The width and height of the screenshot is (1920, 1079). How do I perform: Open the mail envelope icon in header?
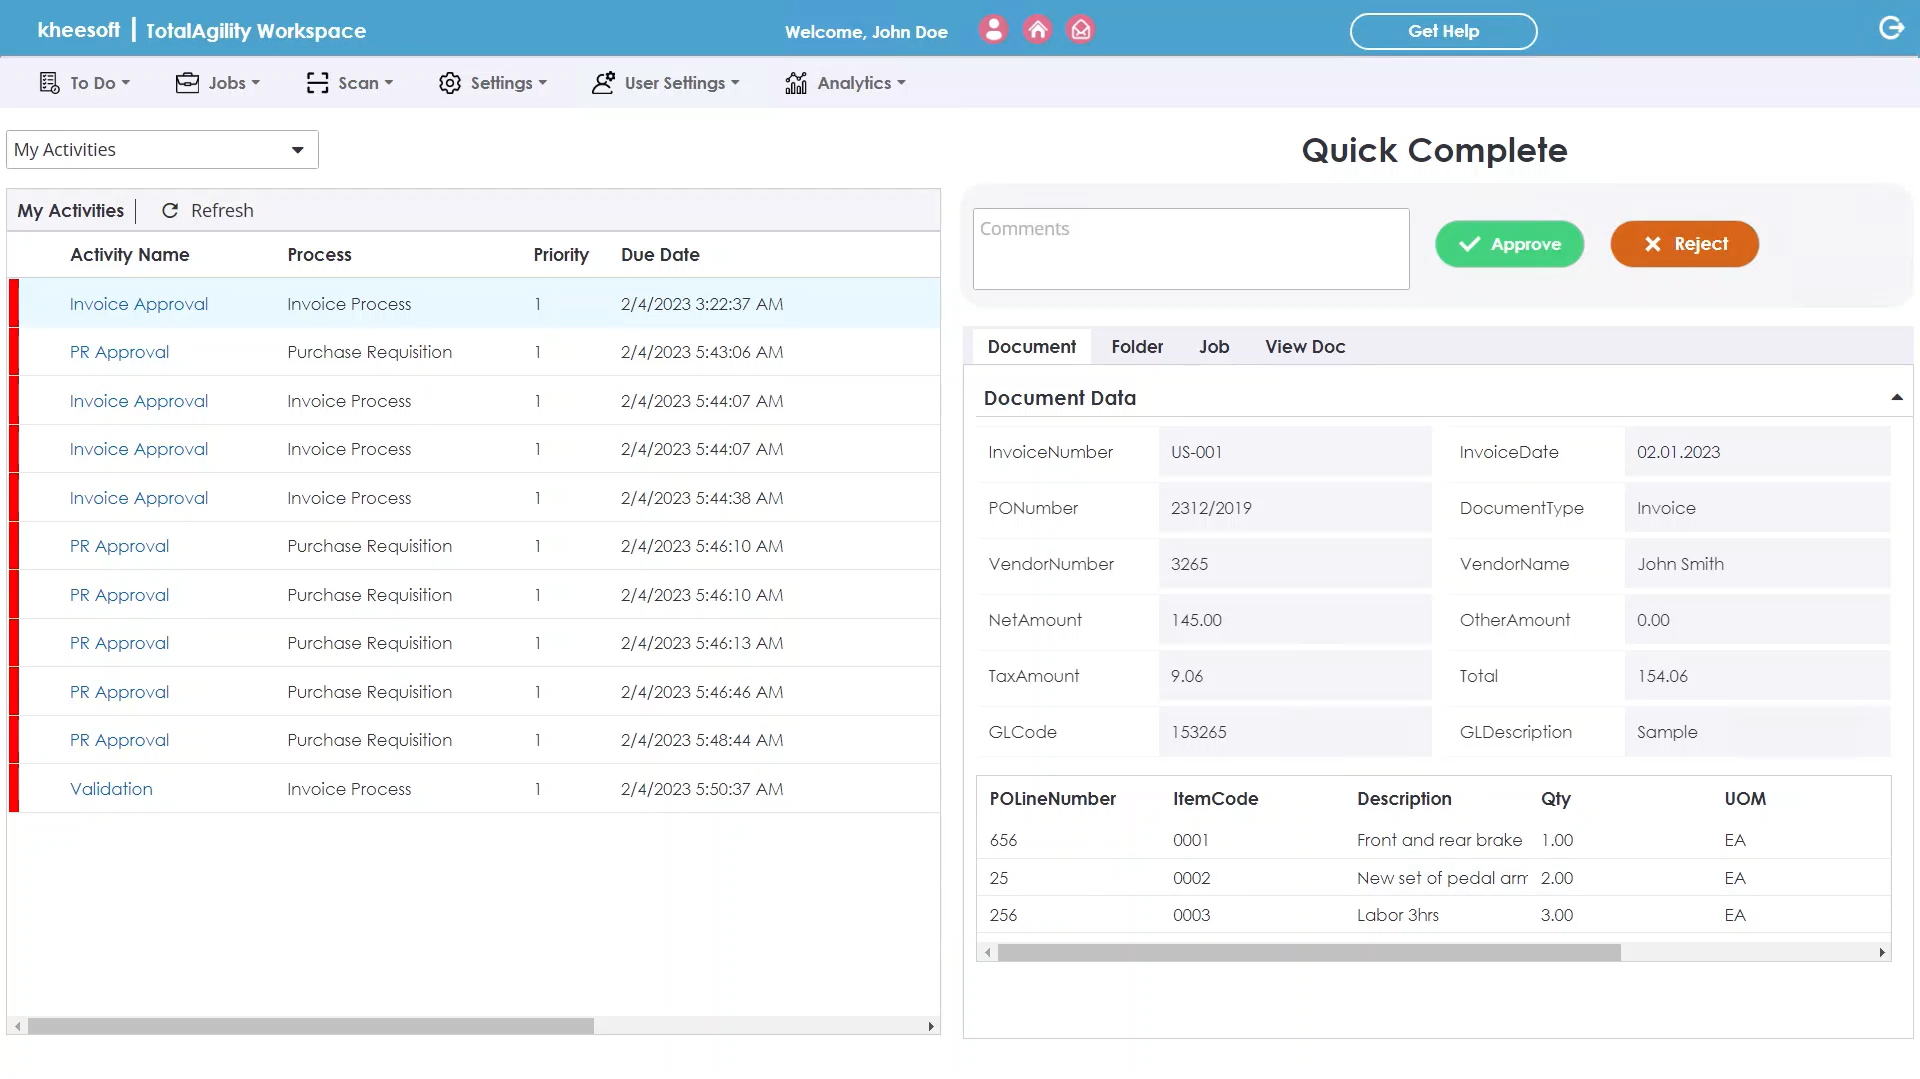coord(1081,30)
